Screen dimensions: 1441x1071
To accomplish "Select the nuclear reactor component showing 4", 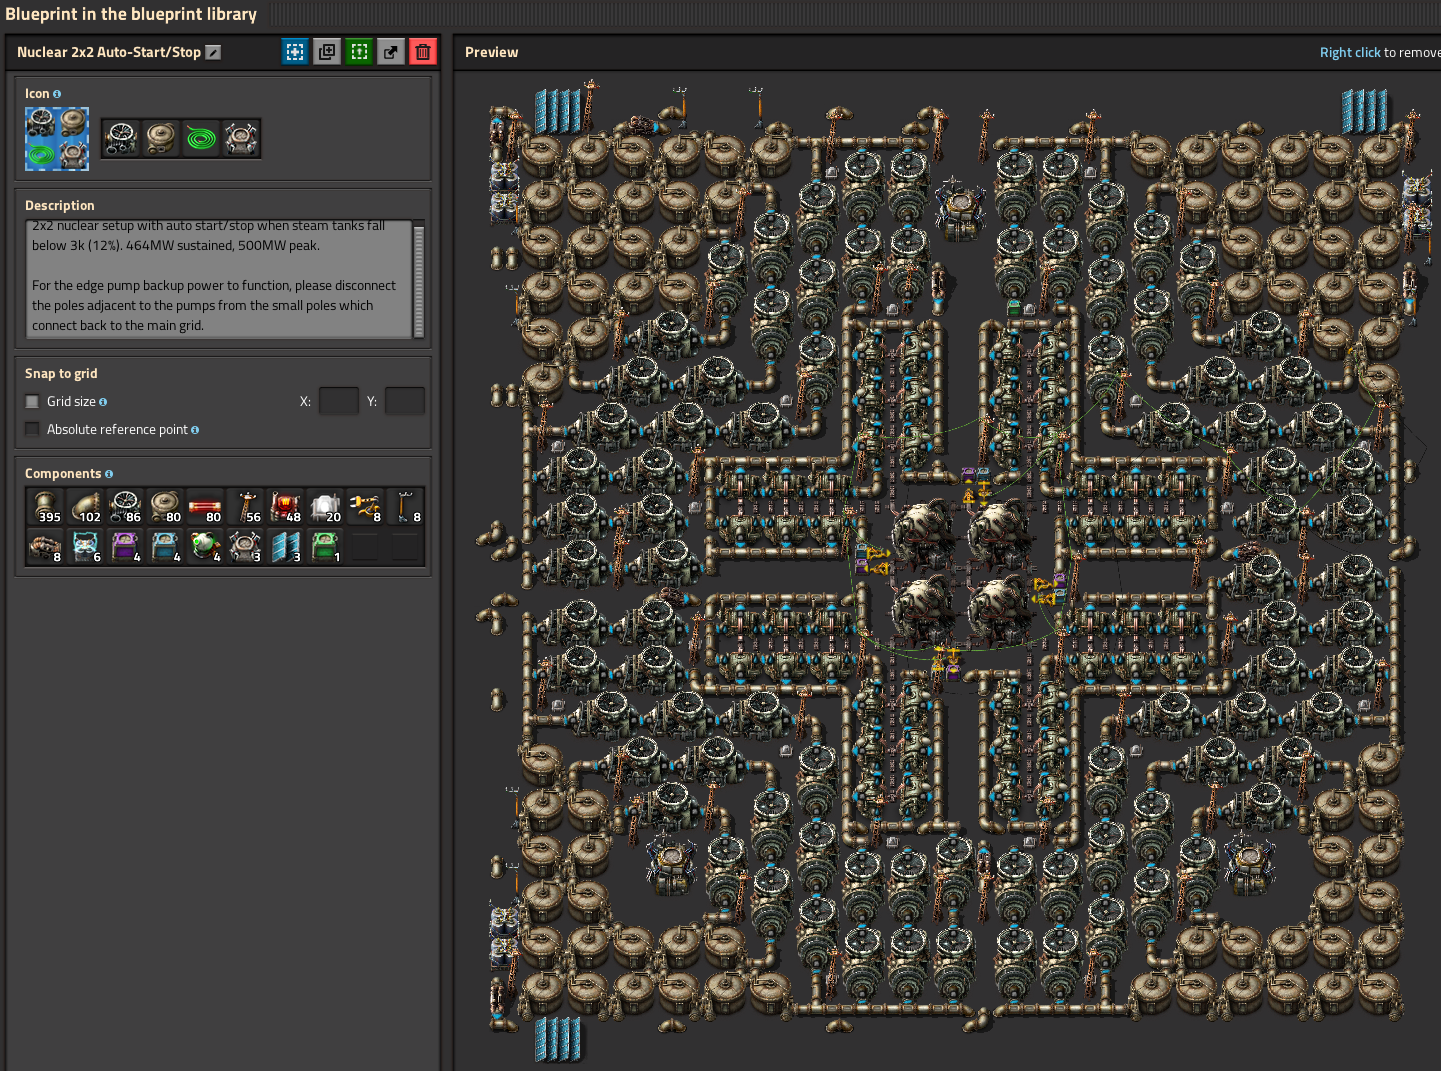I will pos(205,547).
